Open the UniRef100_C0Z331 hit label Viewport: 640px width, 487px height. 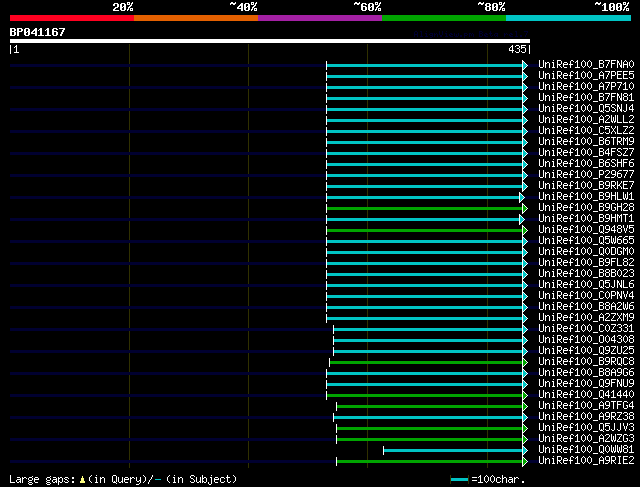coord(586,328)
